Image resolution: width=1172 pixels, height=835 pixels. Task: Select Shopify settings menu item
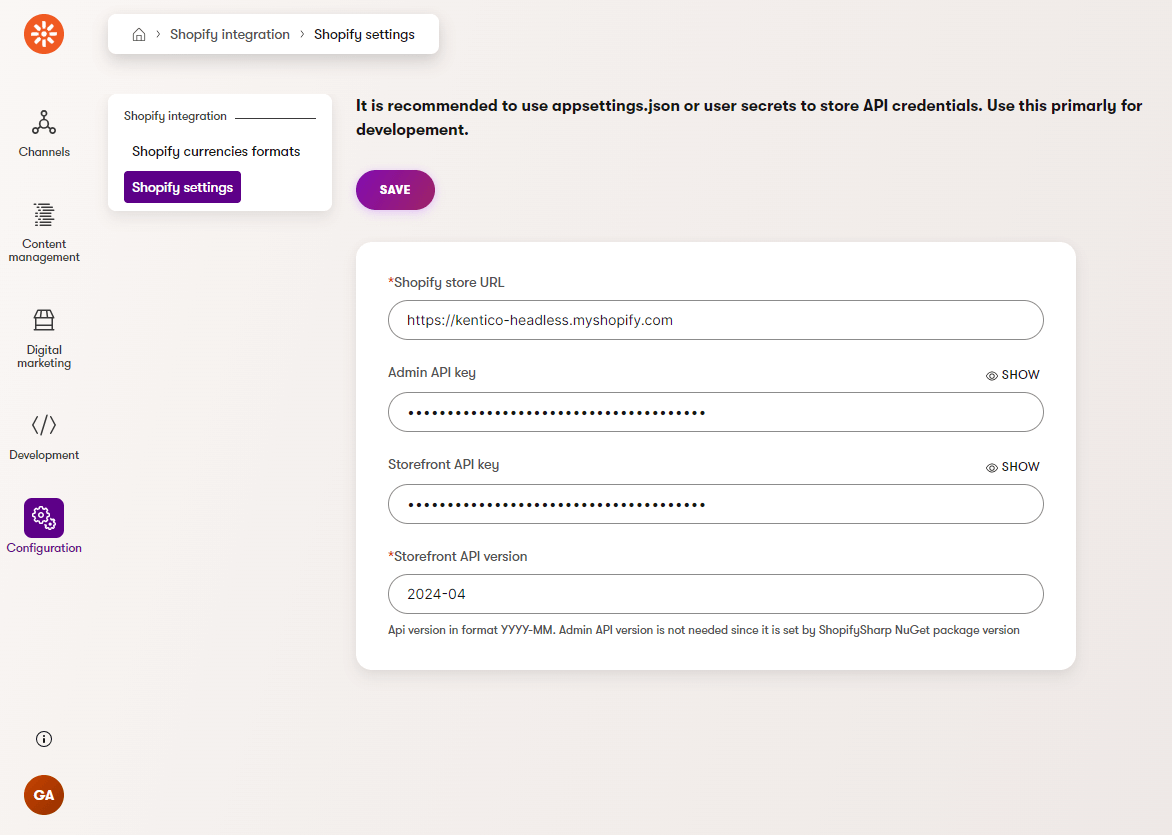coord(182,187)
